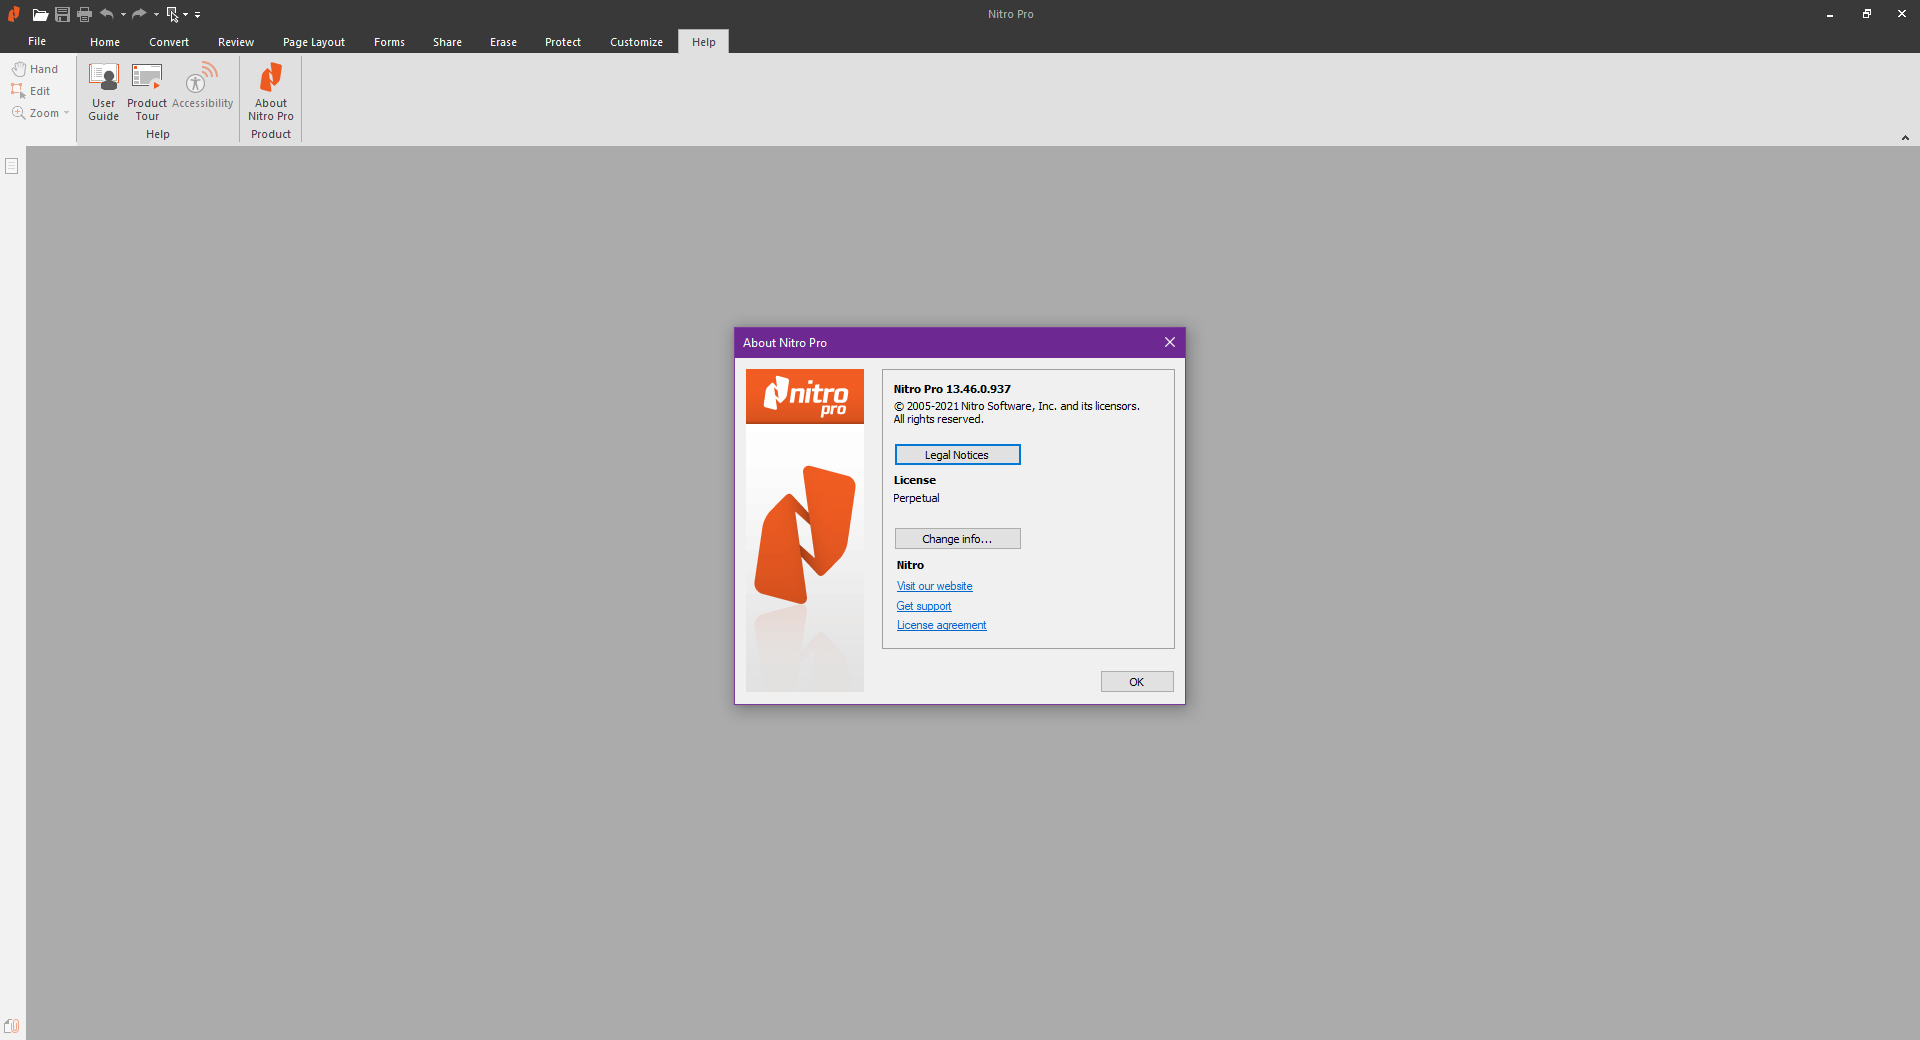This screenshot has height=1040, width=1920.
Task: Open the Attachments pane paperclip icon
Action: [12, 1026]
